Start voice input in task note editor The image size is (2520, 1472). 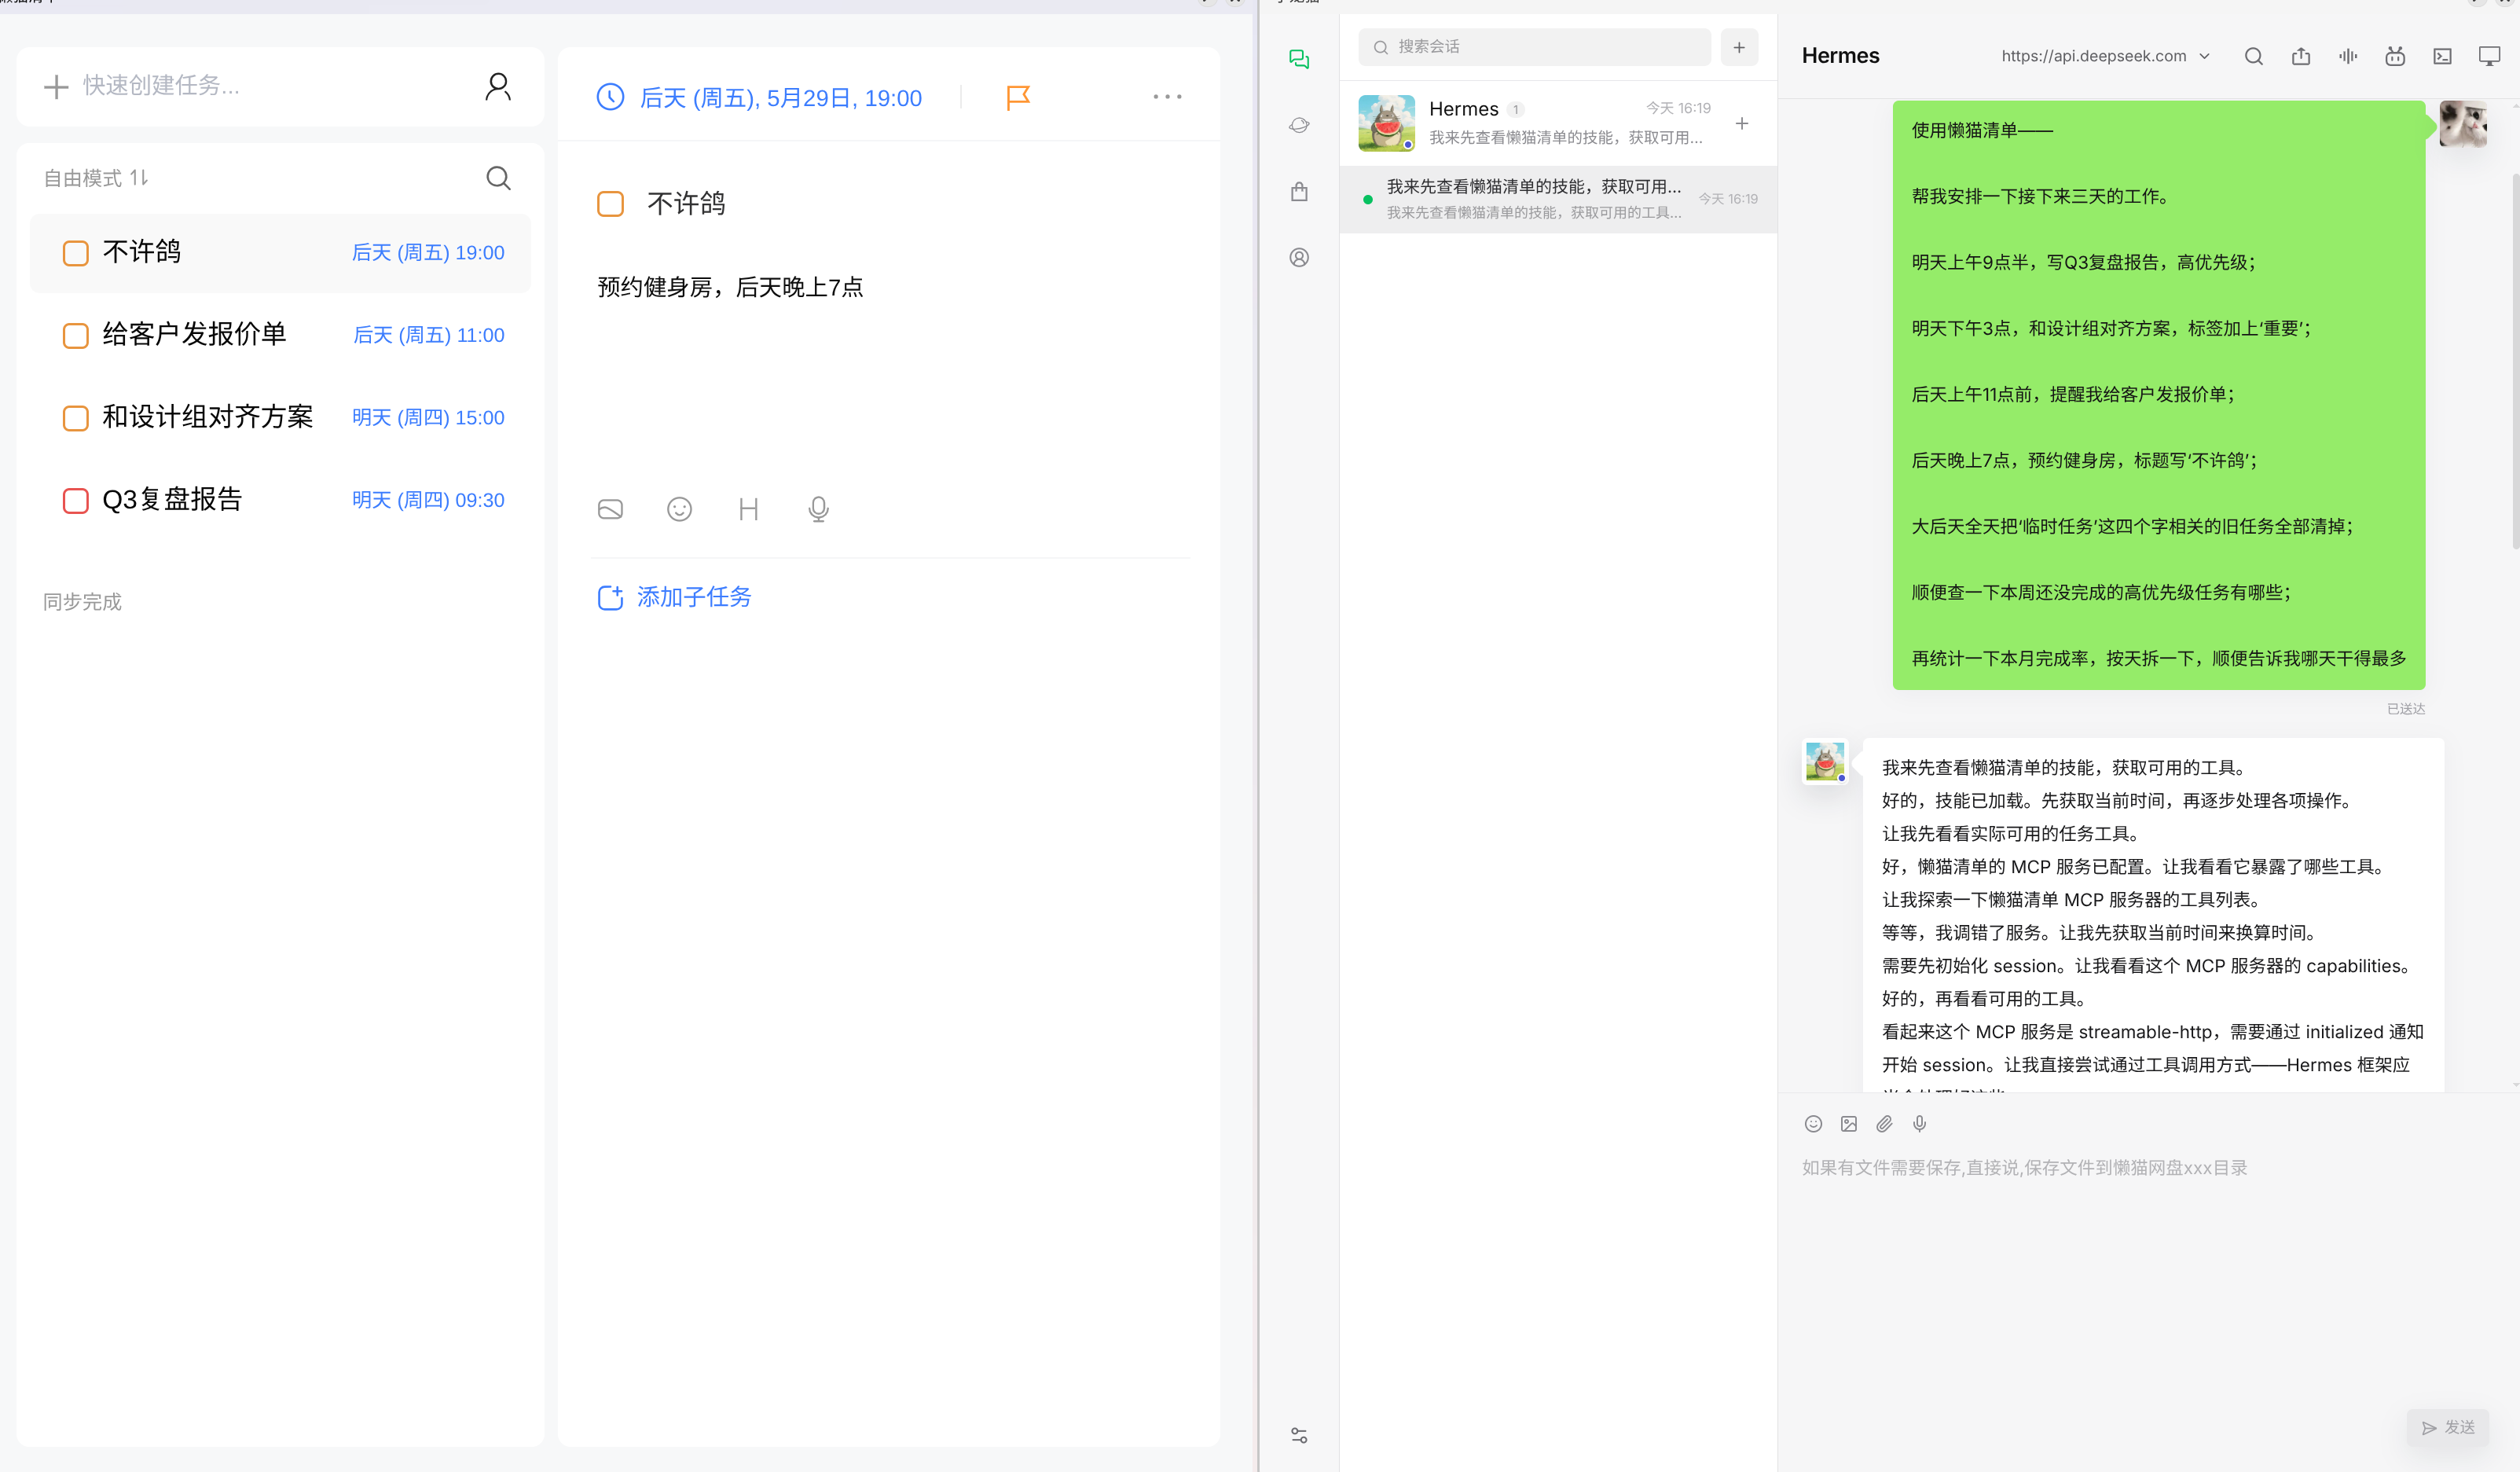point(818,509)
